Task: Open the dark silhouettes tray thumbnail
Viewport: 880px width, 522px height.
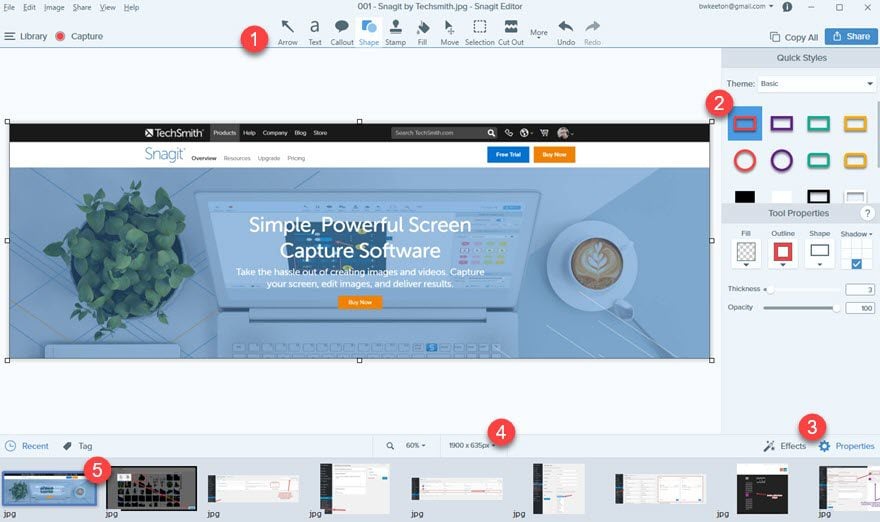Action: (x=152, y=488)
